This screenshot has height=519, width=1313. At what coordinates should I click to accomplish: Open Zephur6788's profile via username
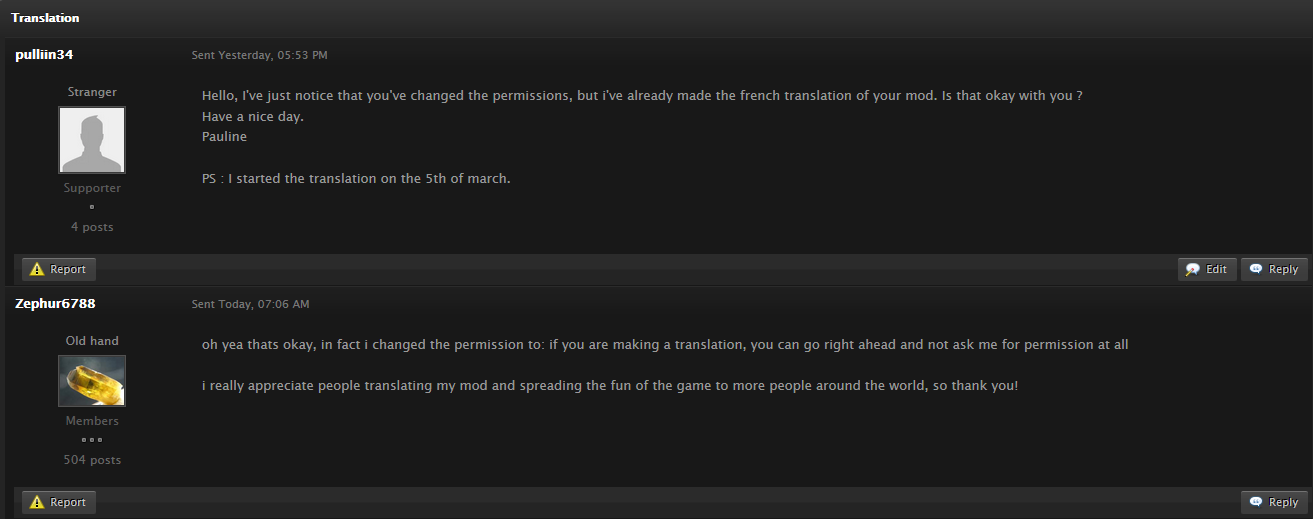coord(55,303)
